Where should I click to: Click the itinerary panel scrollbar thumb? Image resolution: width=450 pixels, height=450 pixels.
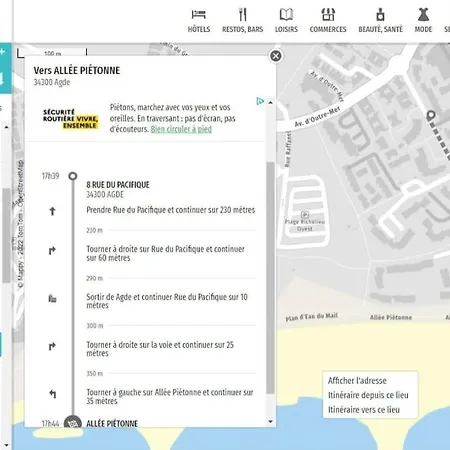(270, 277)
